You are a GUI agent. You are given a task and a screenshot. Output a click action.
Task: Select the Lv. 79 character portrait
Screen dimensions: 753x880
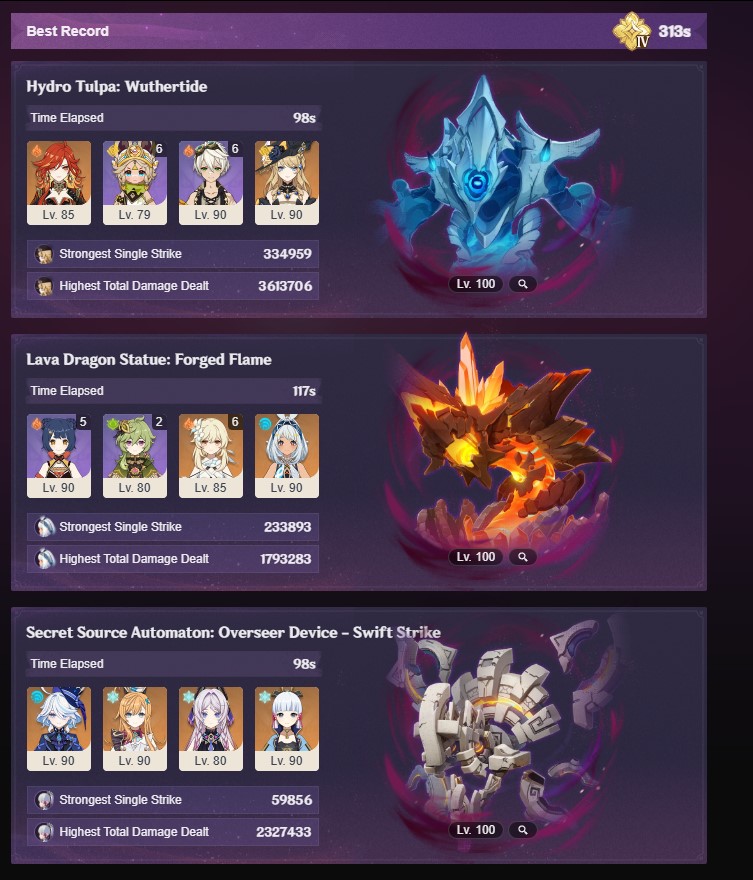[135, 183]
